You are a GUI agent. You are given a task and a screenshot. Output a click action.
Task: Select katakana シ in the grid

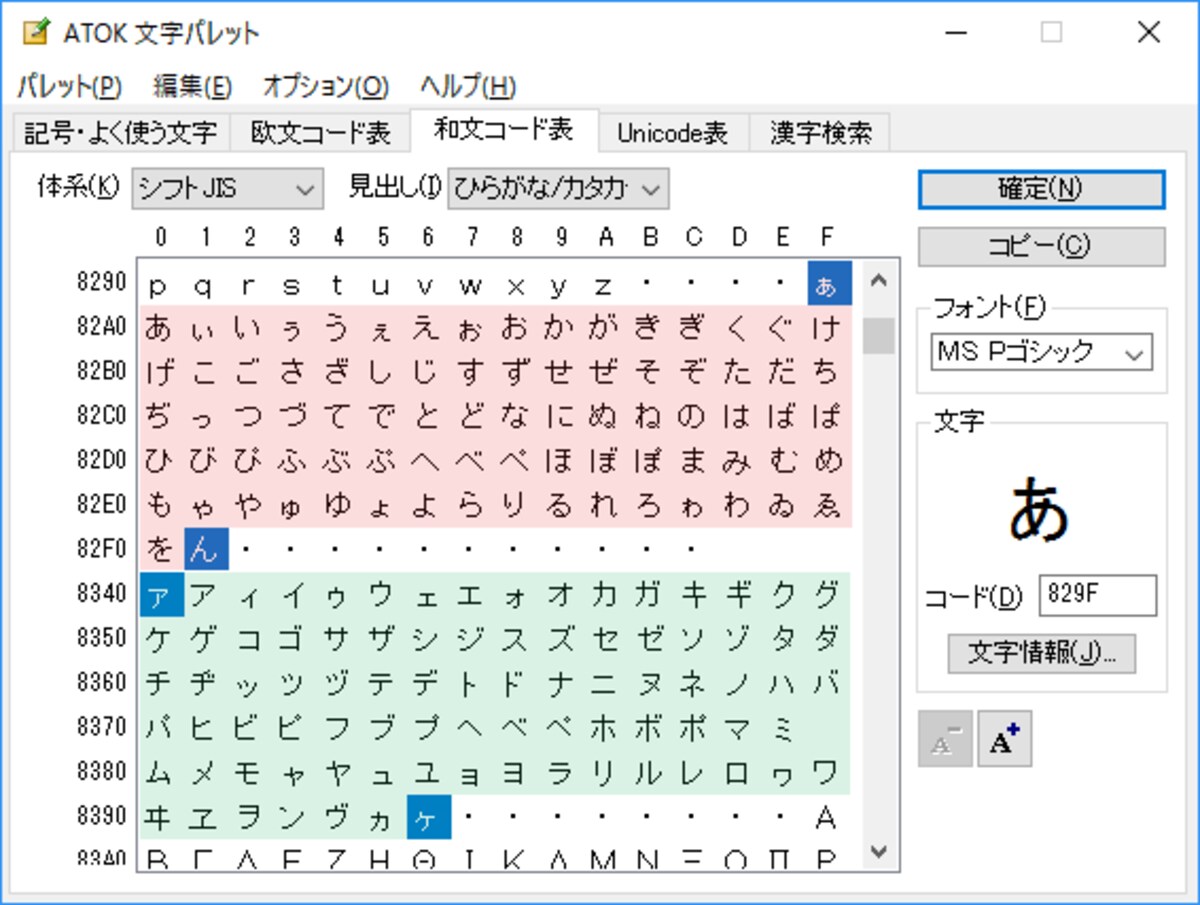[428, 639]
